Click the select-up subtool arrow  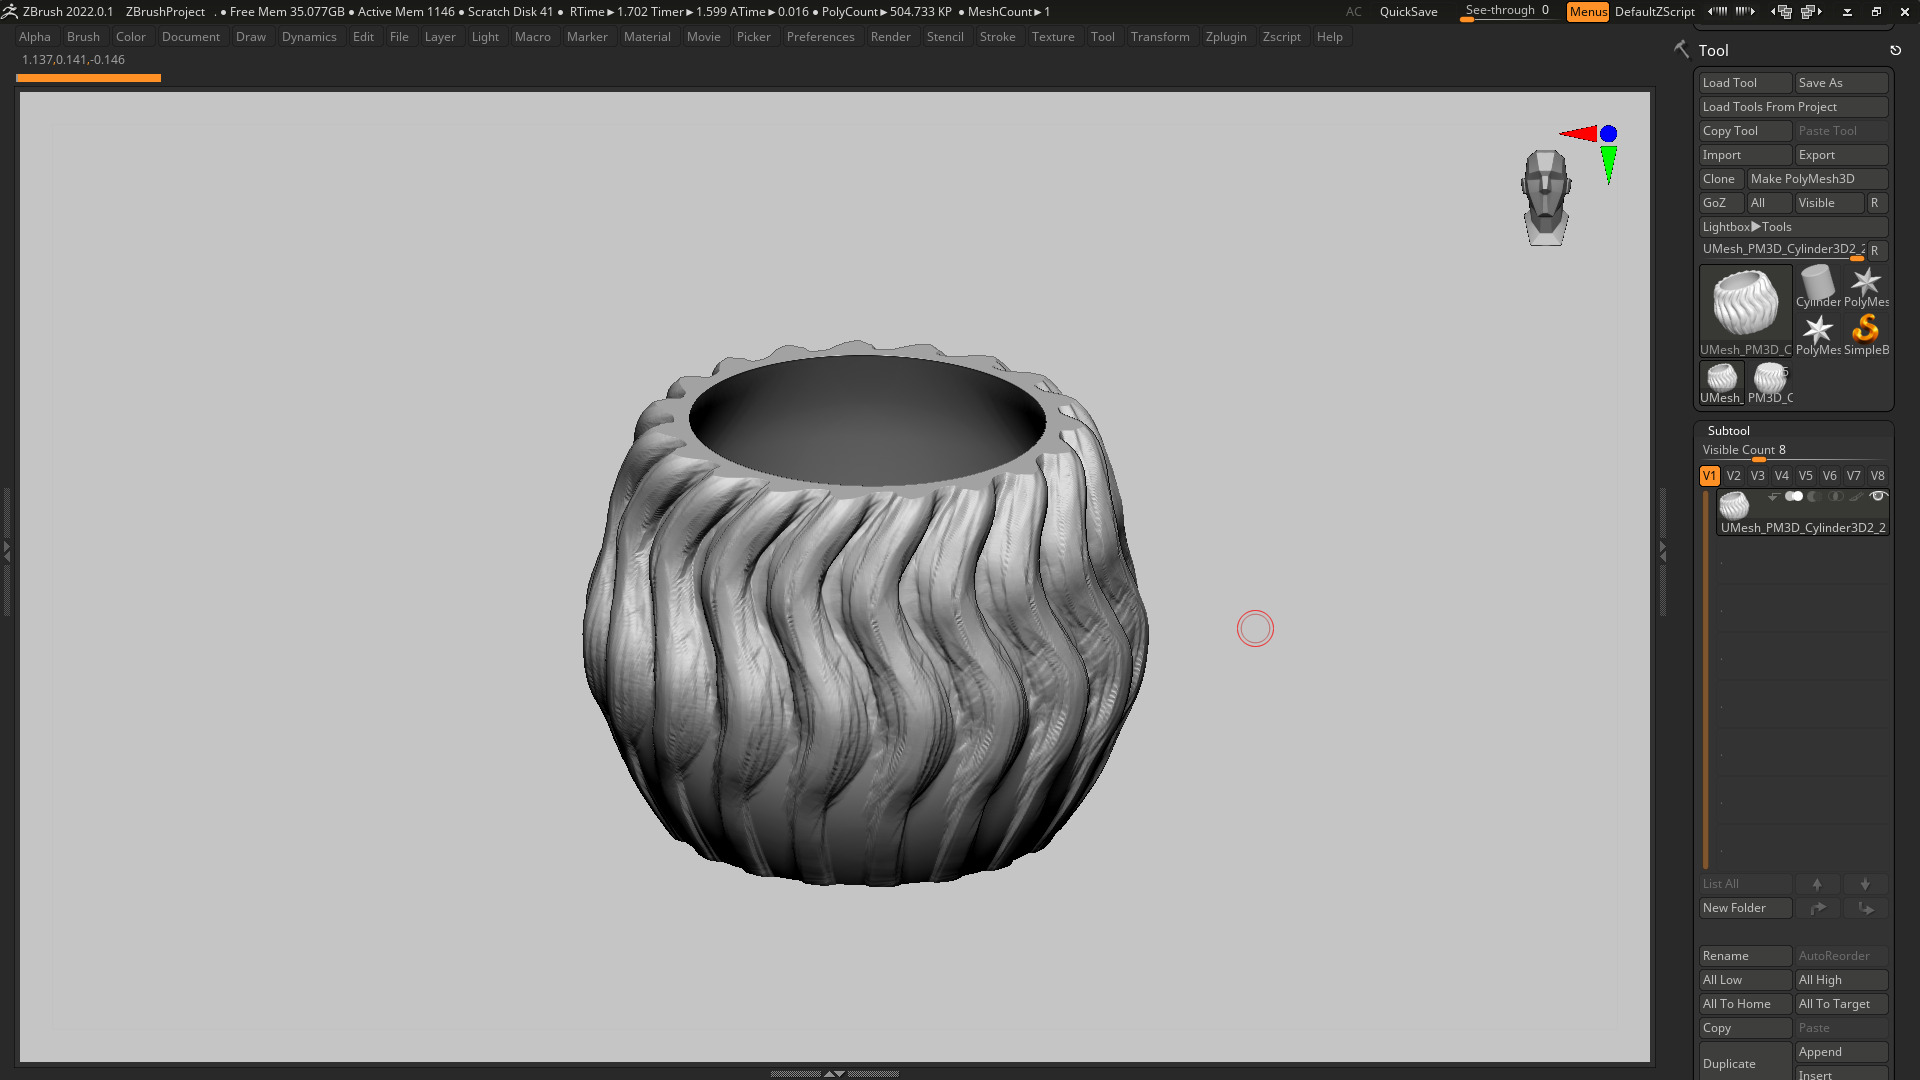(1817, 884)
